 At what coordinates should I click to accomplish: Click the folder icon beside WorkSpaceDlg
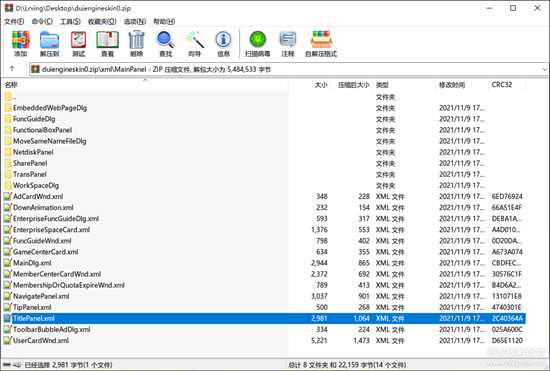(x=8, y=186)
